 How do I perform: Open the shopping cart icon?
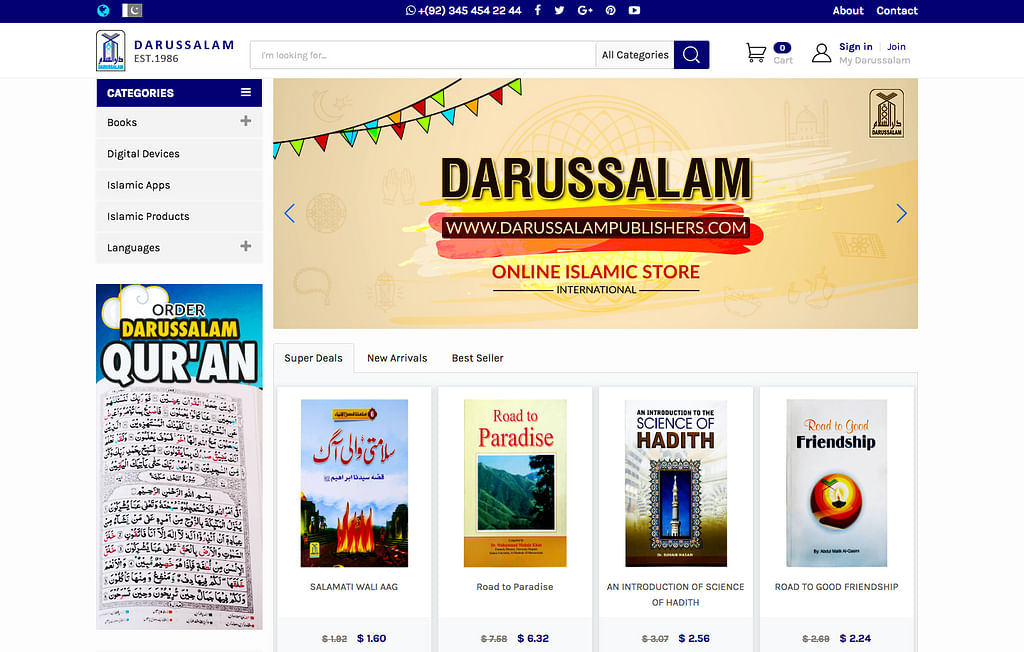[x=756, y=53]
